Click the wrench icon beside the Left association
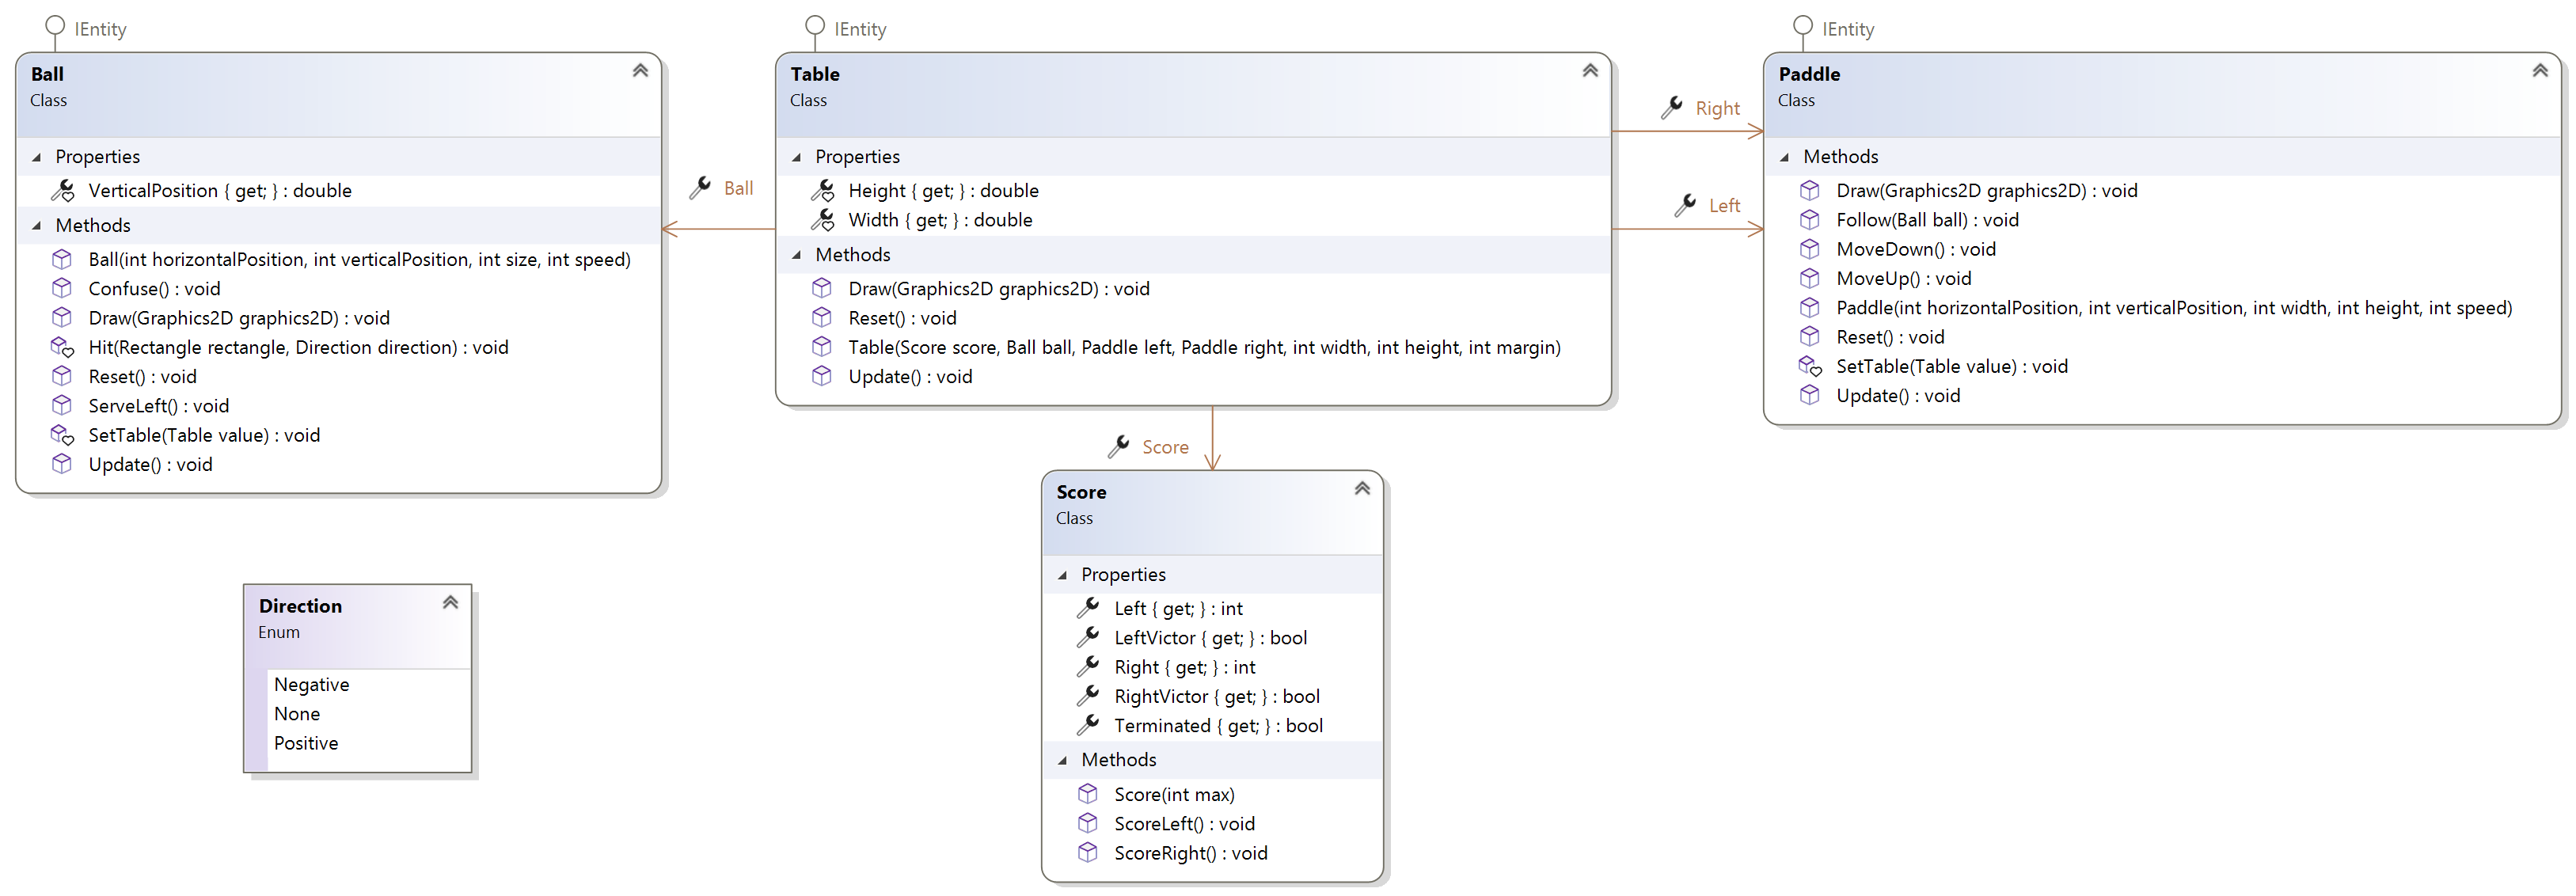Screen dimensions: 2576x896 [x=1685, y=205]
